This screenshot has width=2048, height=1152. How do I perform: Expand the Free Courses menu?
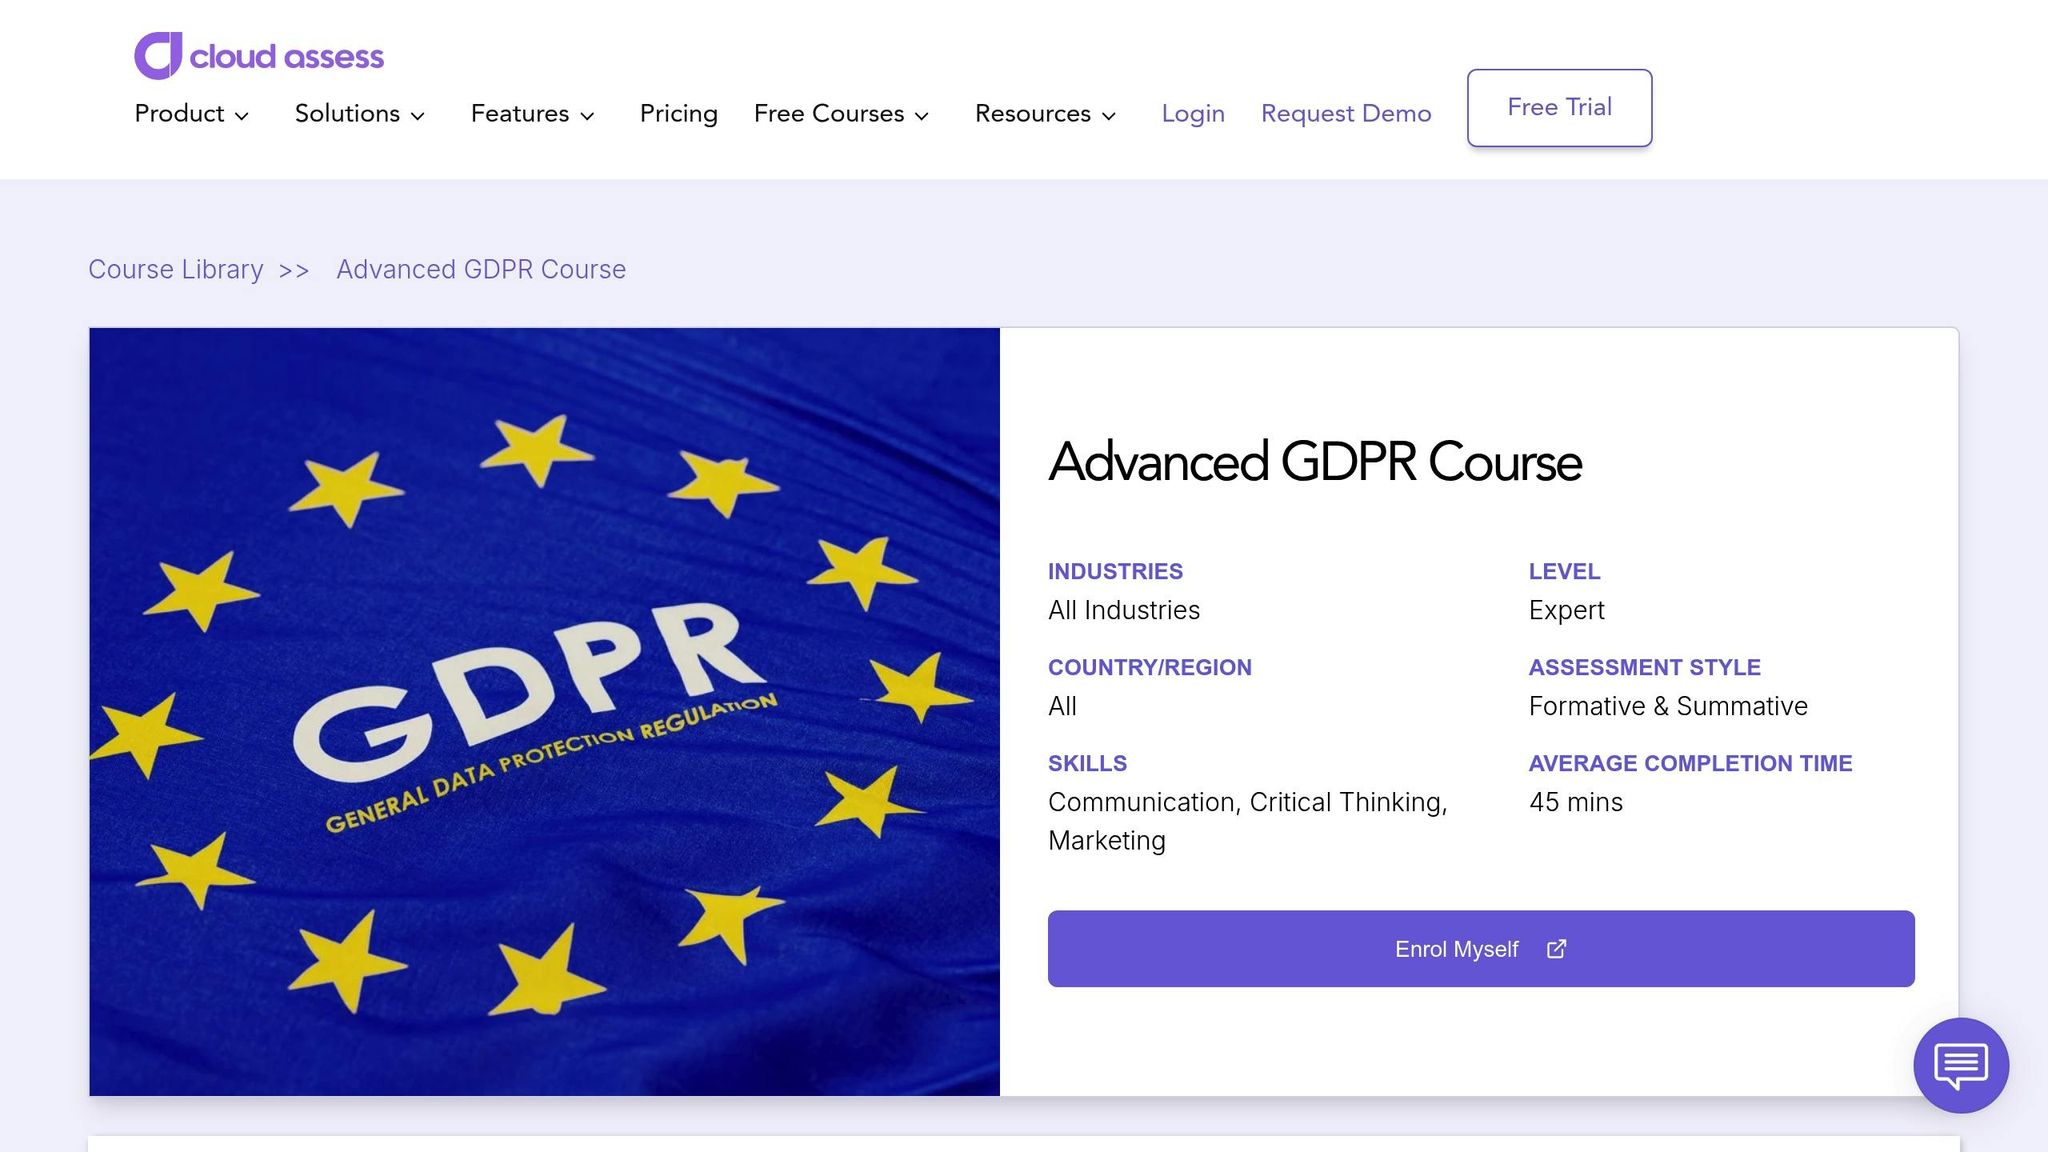click(x=841, y=114)
